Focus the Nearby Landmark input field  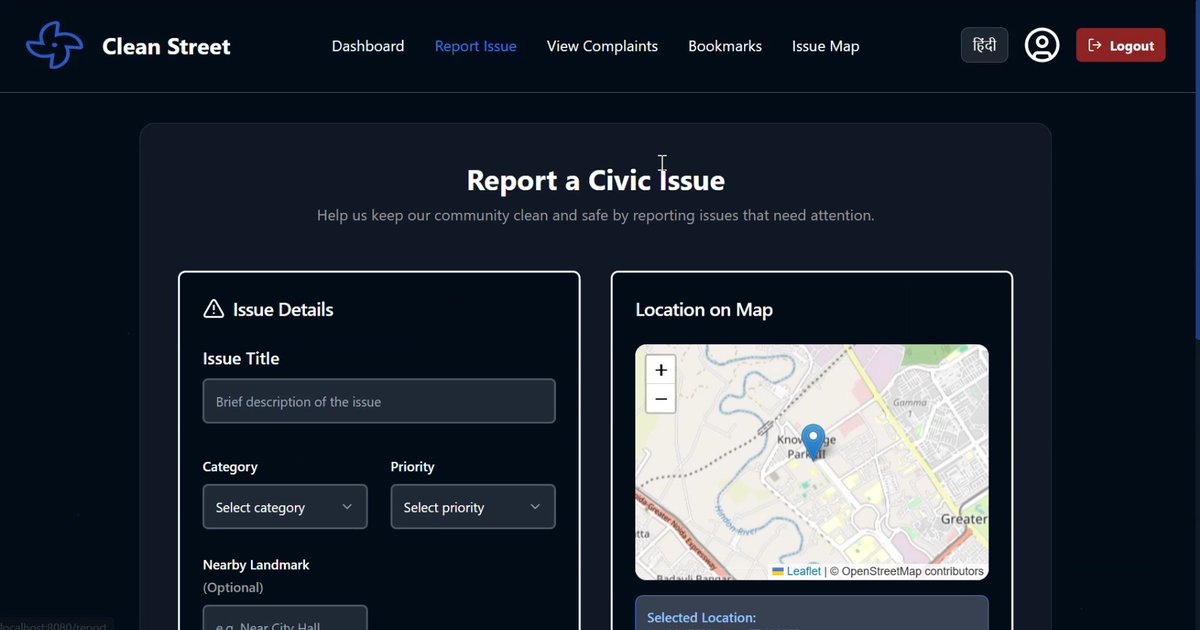285,618
